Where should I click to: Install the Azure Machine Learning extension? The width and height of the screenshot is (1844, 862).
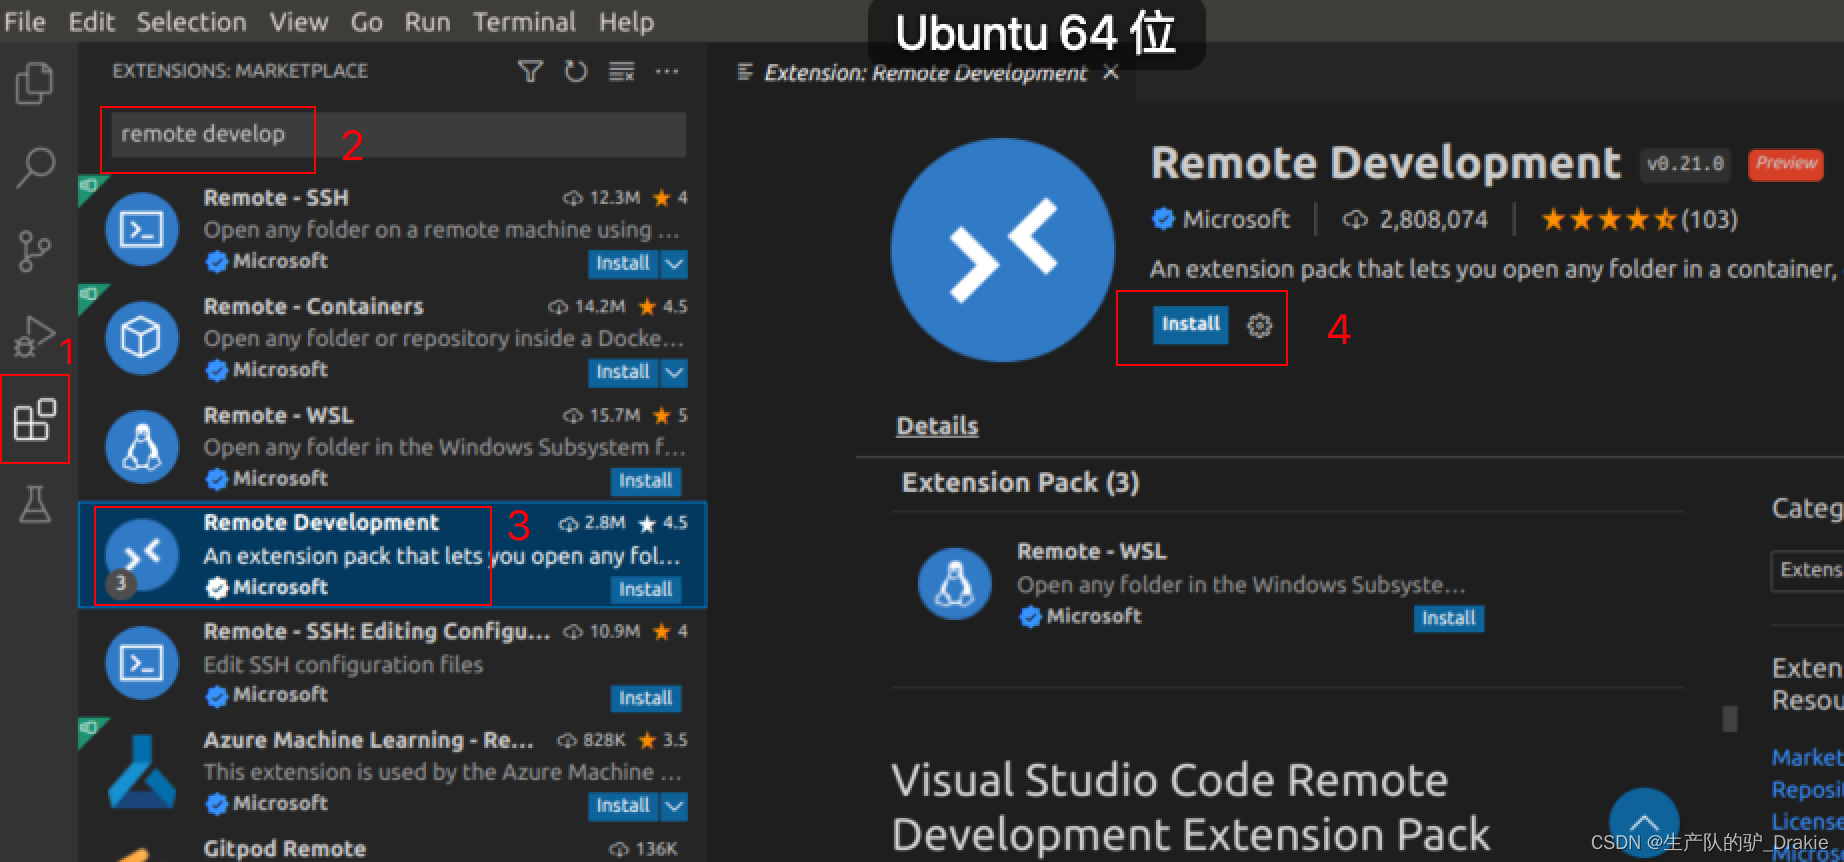pyautogui.click(x=624, y=805)
